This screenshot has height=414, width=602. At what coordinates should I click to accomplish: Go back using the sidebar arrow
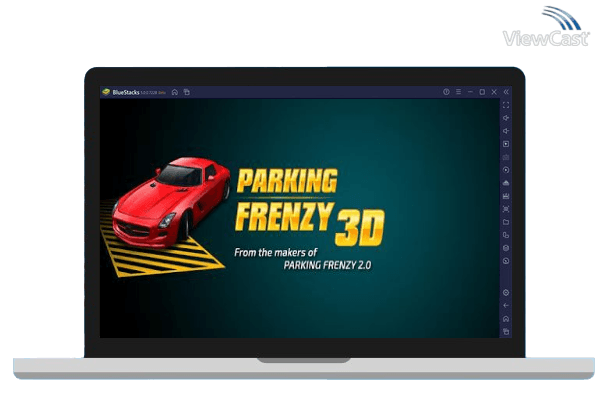point(506,306)
